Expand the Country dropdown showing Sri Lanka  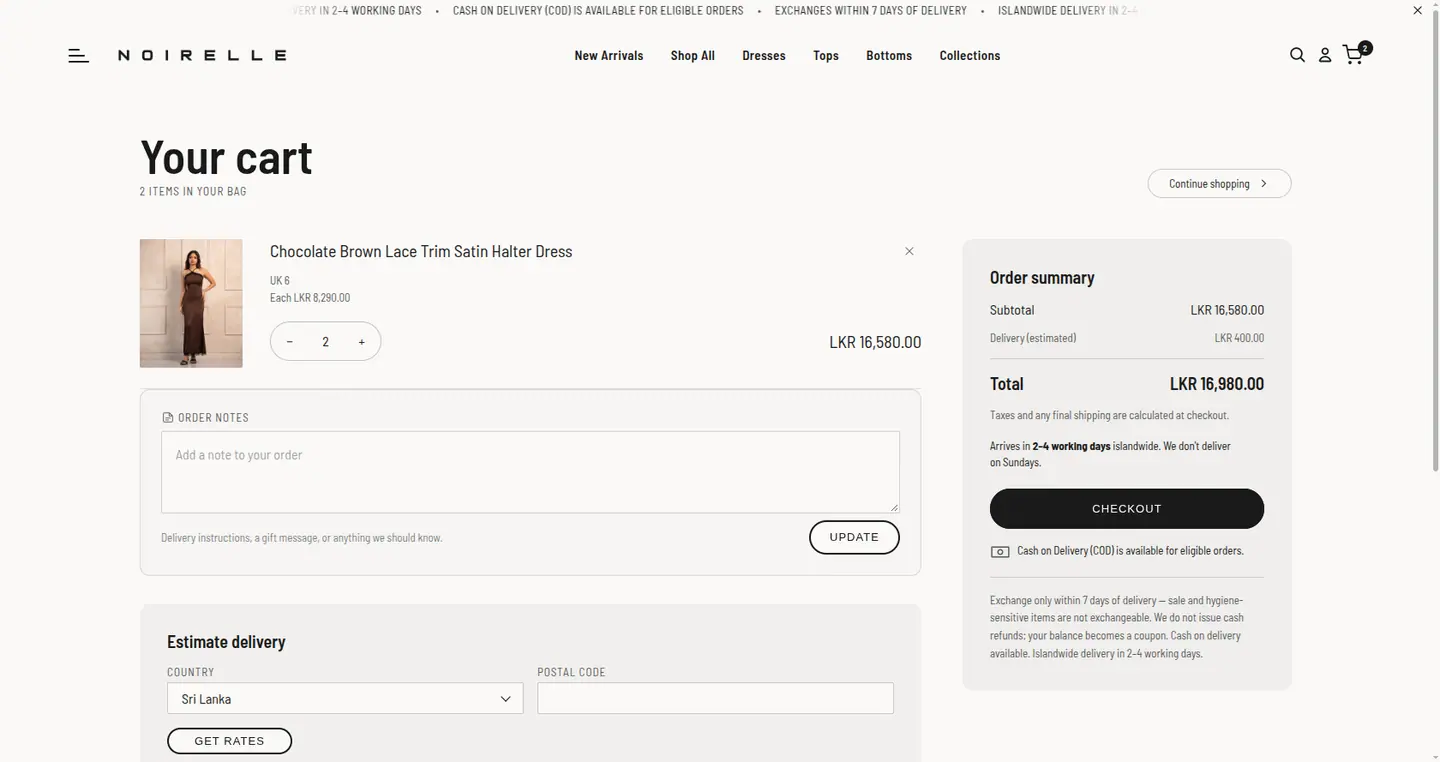pyautogui.click(x=345, y=699)
